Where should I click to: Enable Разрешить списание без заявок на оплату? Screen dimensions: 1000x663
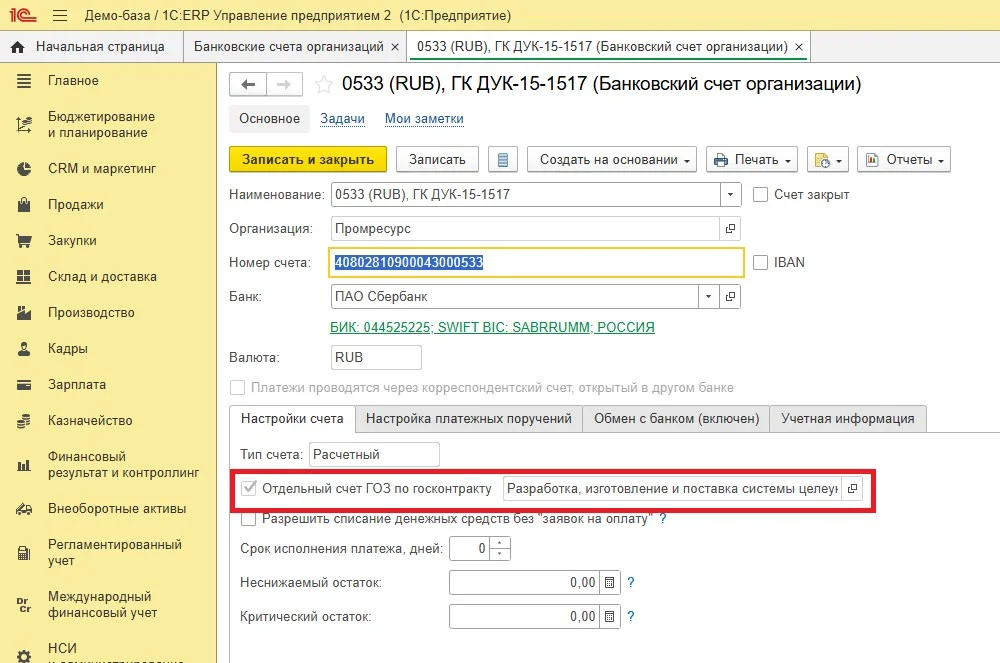[x=249, y=519]
